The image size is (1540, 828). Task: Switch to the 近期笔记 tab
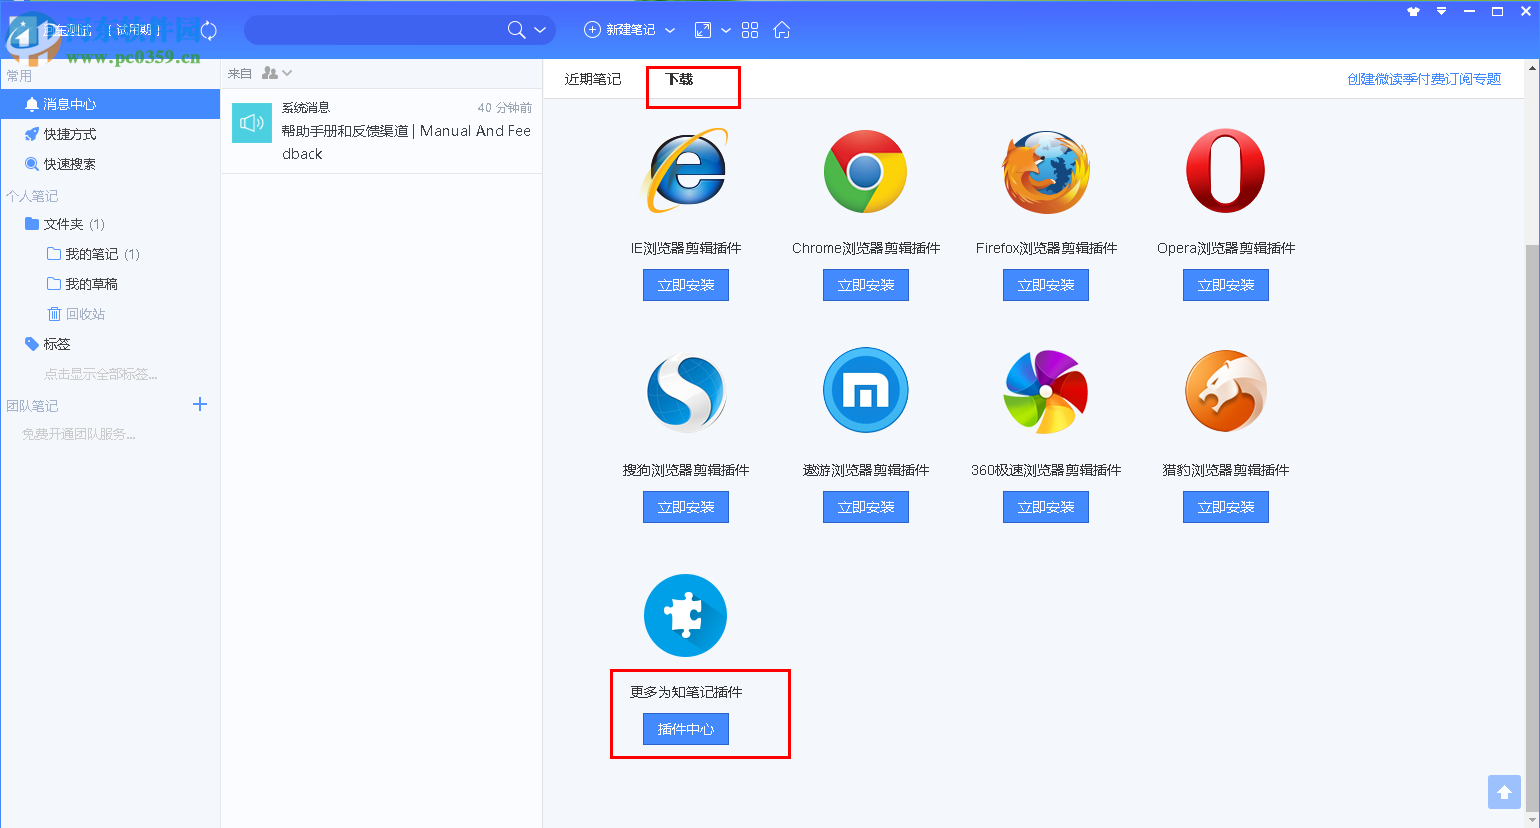593,79
